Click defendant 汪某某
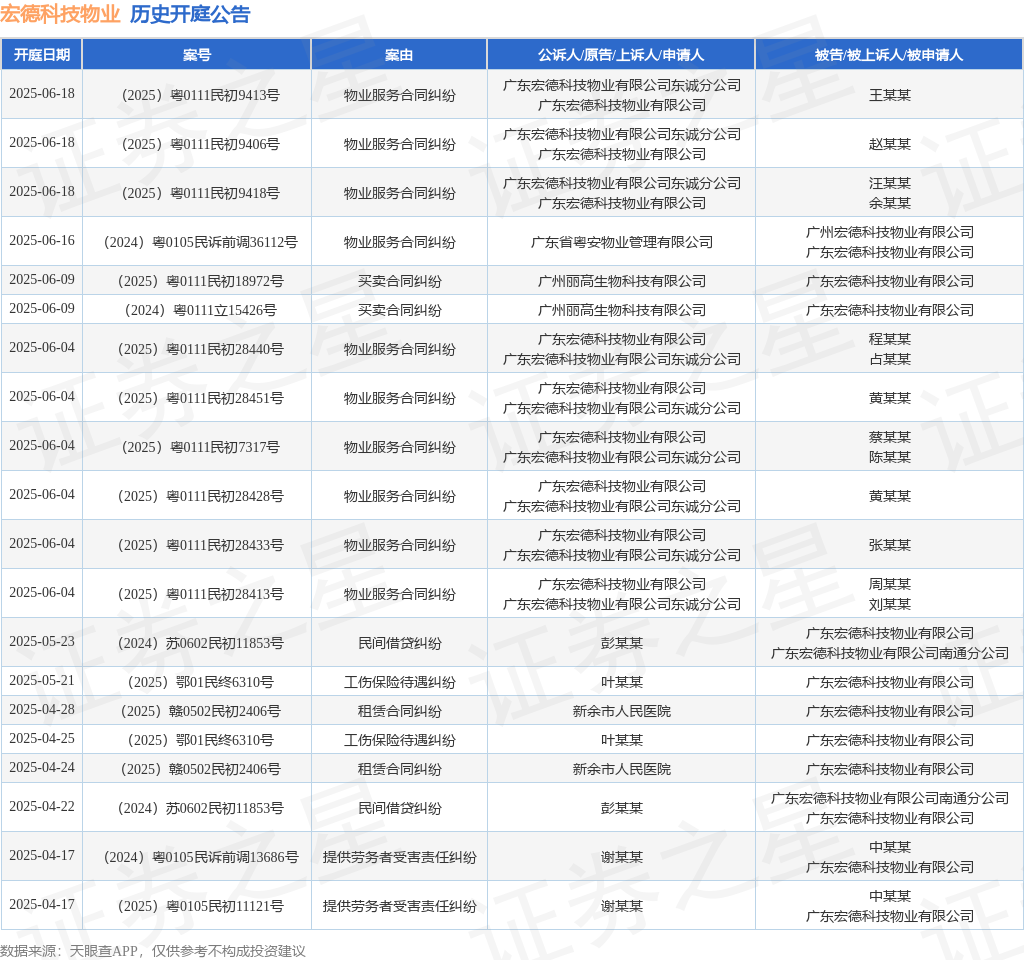Viewport: 1024px width, 960px height. pyautogui.click(x=889, y=184)
